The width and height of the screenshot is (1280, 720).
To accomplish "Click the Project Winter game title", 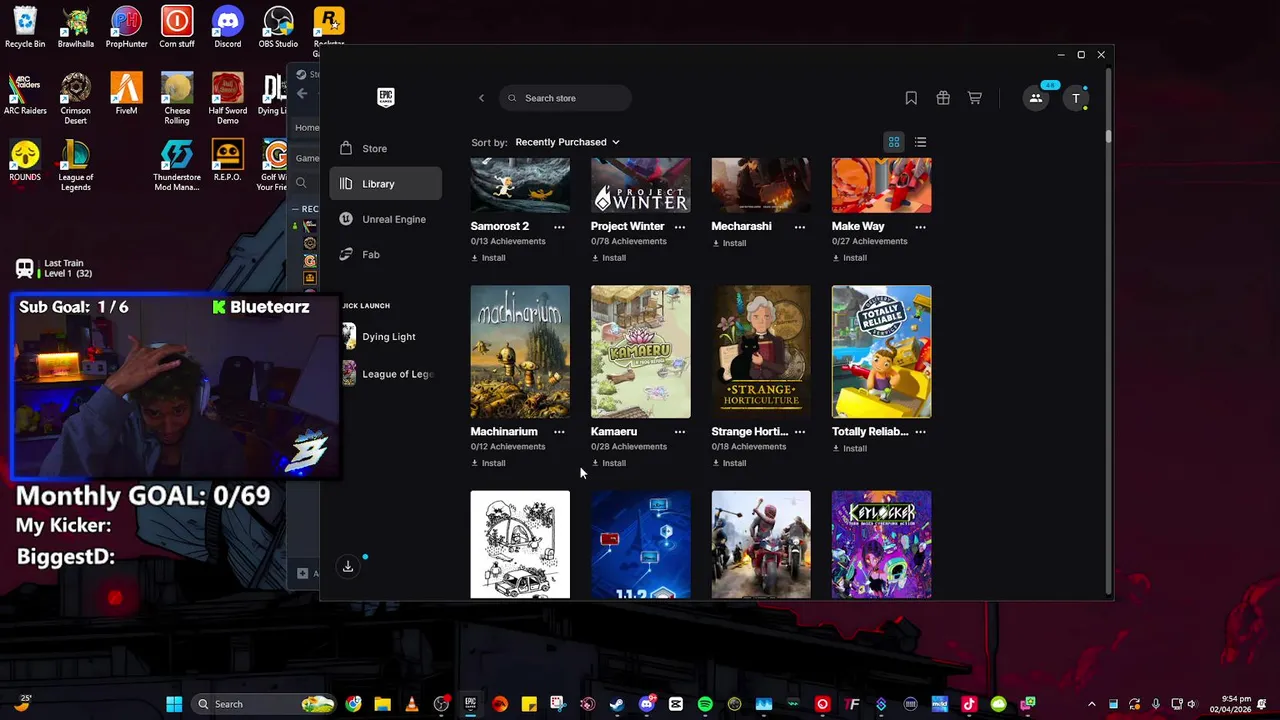I will [x=627, y=227].
